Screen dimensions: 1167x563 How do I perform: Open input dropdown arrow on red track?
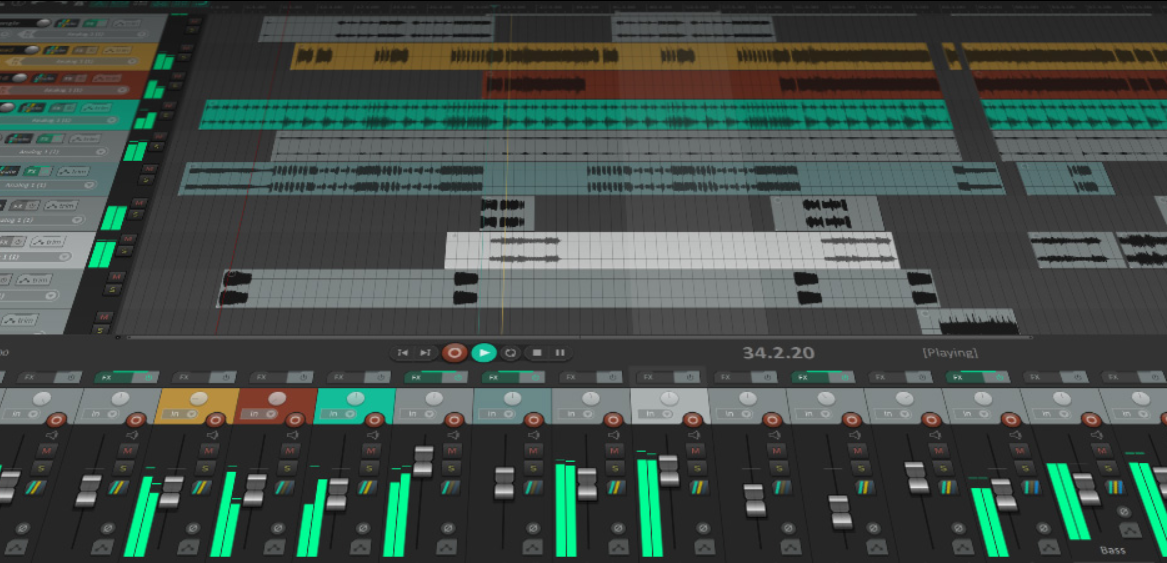(x=121, y=89)
